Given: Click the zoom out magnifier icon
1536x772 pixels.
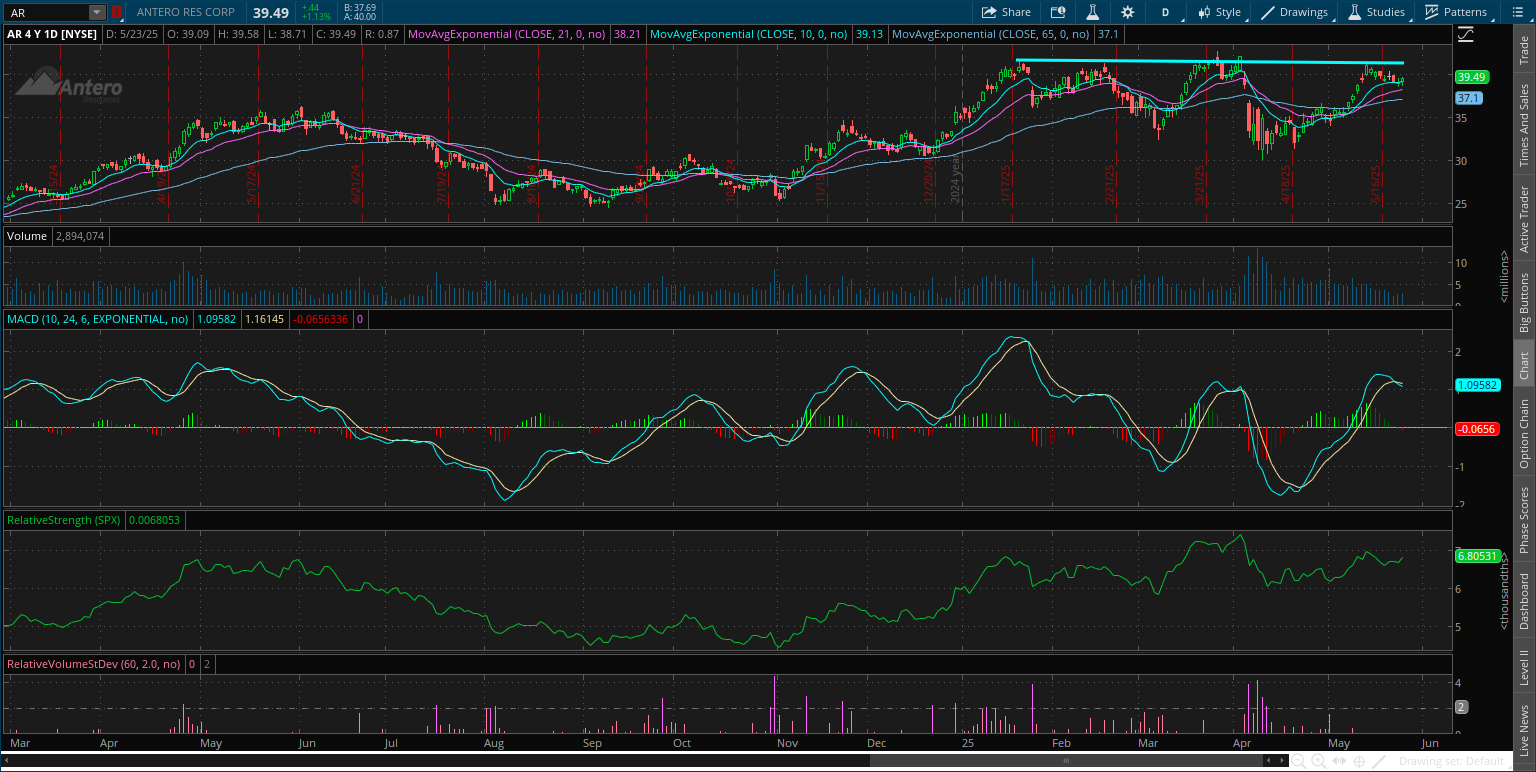Looking at the screenshot, I should click(x=1300, y=761).
